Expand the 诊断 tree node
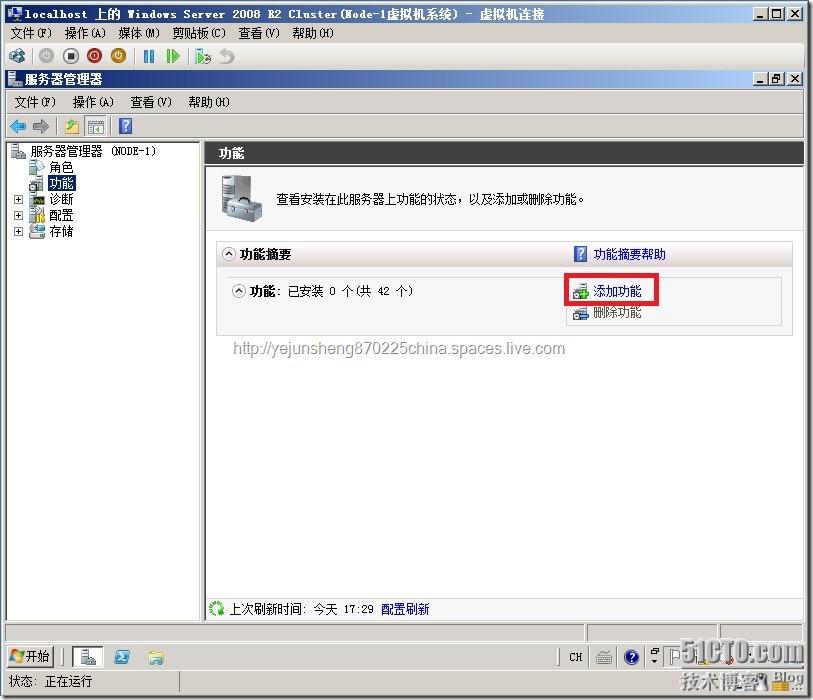This screenshot has width=813, height=700. click(19, 200)
